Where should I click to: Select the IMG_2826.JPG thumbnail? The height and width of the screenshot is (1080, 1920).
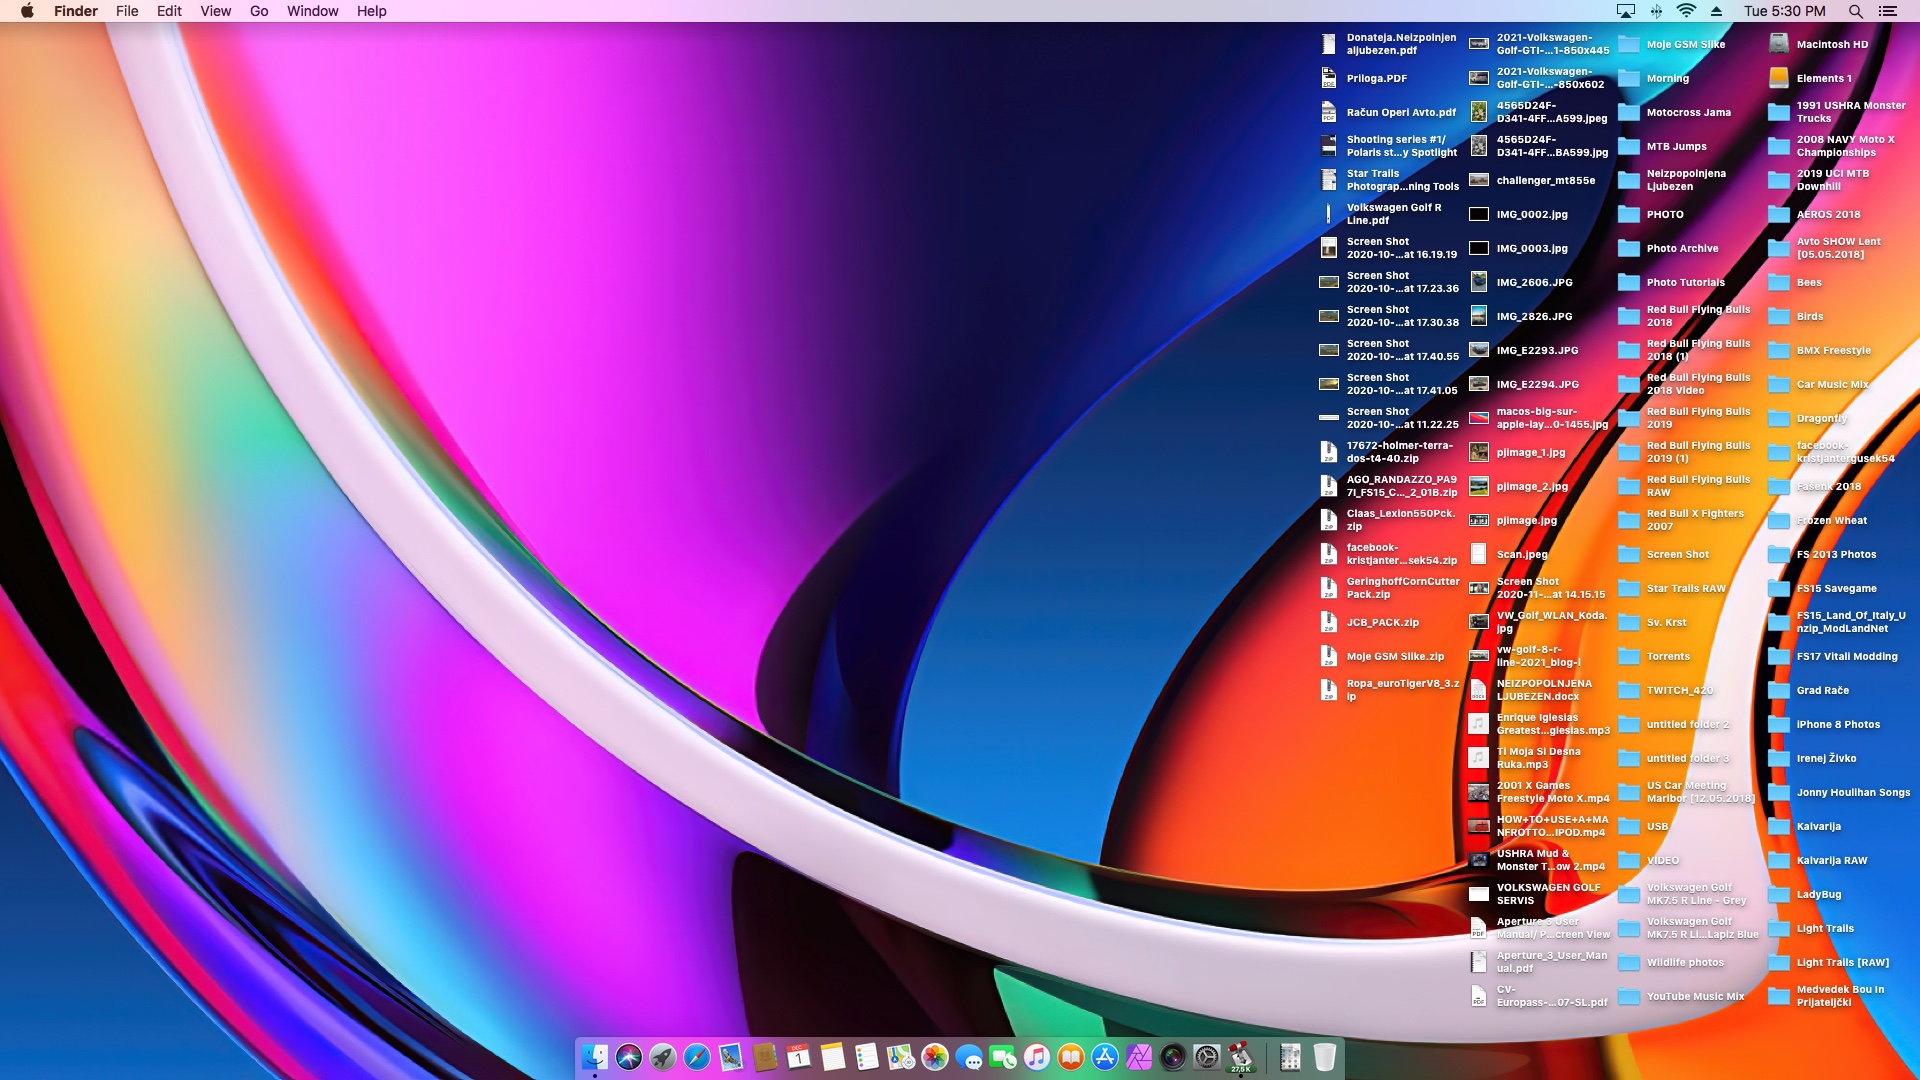1479,316
